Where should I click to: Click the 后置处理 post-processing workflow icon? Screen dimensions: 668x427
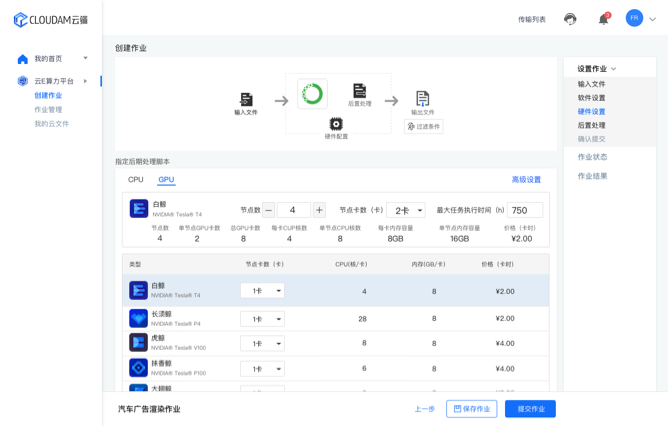[x=359, y=91]
